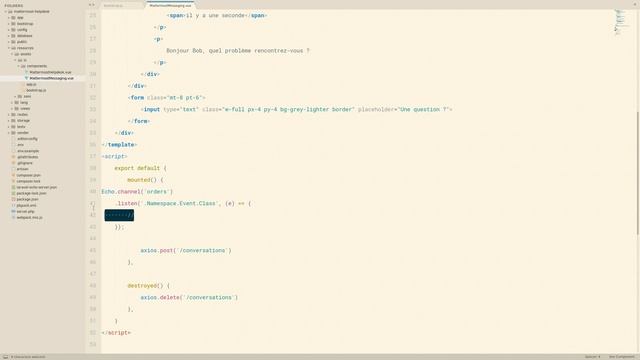The height and width of the screenshot is (360, 640).
Task: Open the Spaces indentation menu in status bar
Action: coord(592,357)
